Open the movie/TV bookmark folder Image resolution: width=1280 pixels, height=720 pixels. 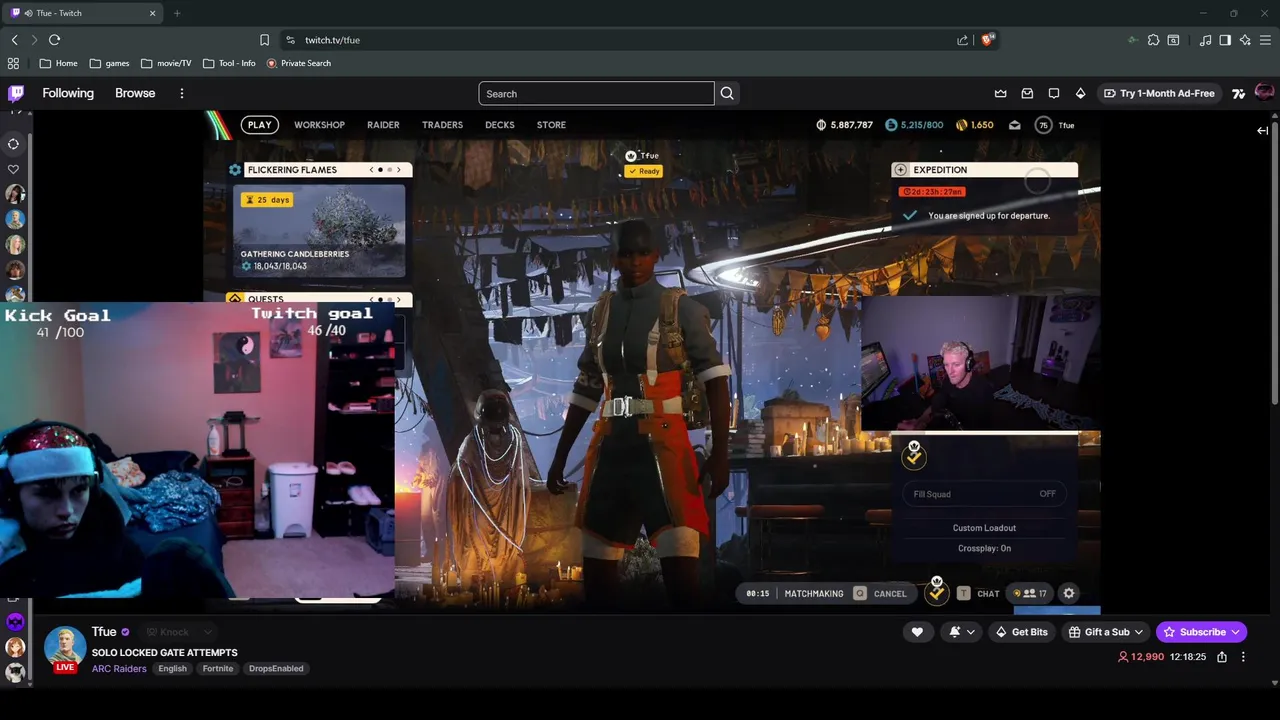click(166, 63)
